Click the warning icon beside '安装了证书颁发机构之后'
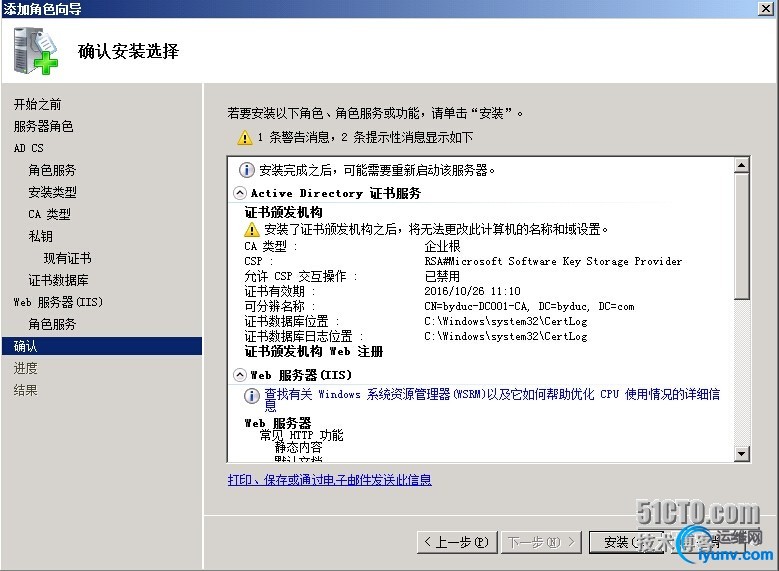The image size is (779, 571). pyautogui.click(x=252, y=230)
